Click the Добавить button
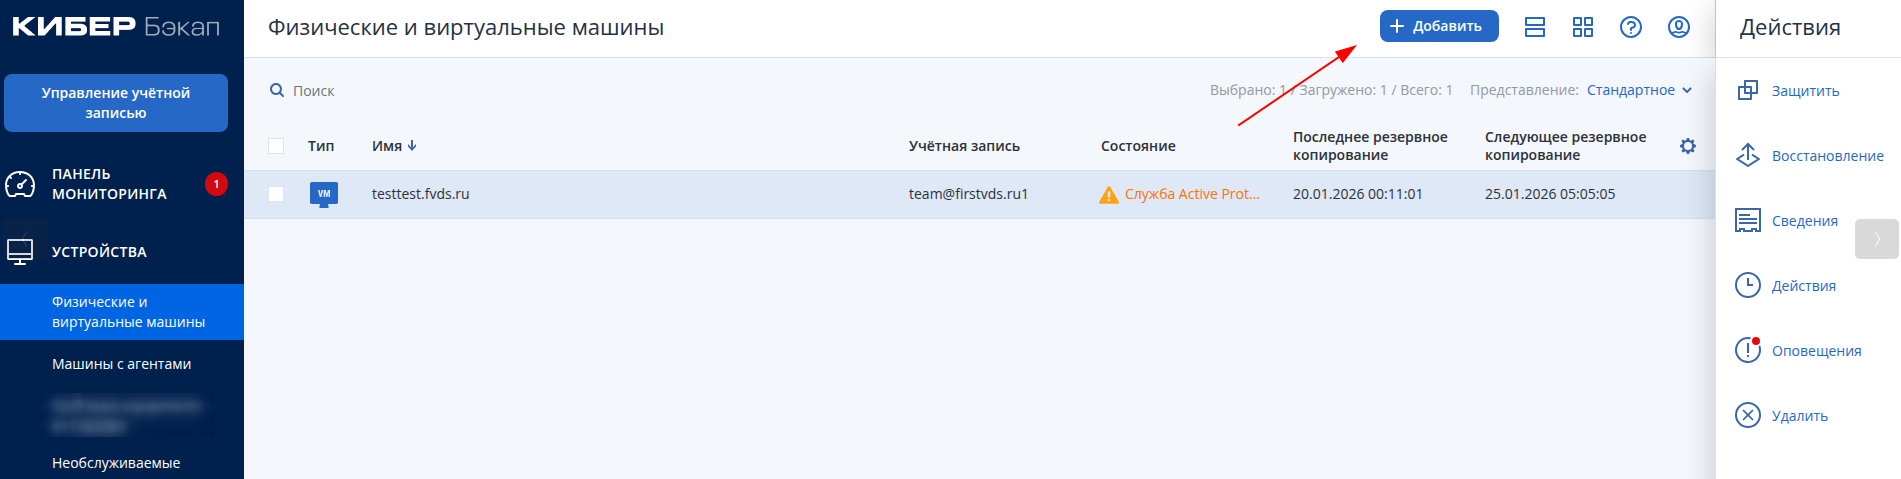1901x479 pixels. 1438,26
